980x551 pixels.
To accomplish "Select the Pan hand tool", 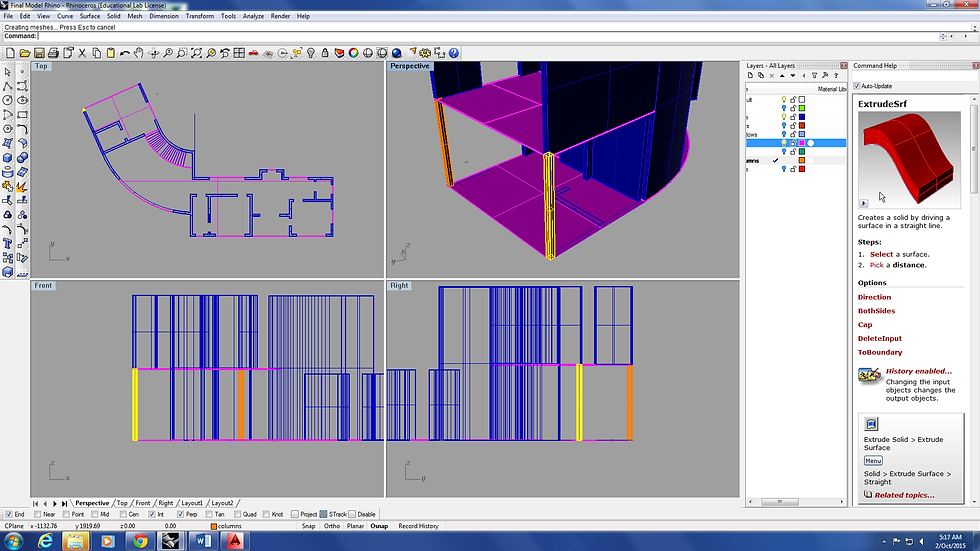I will 139,53.
